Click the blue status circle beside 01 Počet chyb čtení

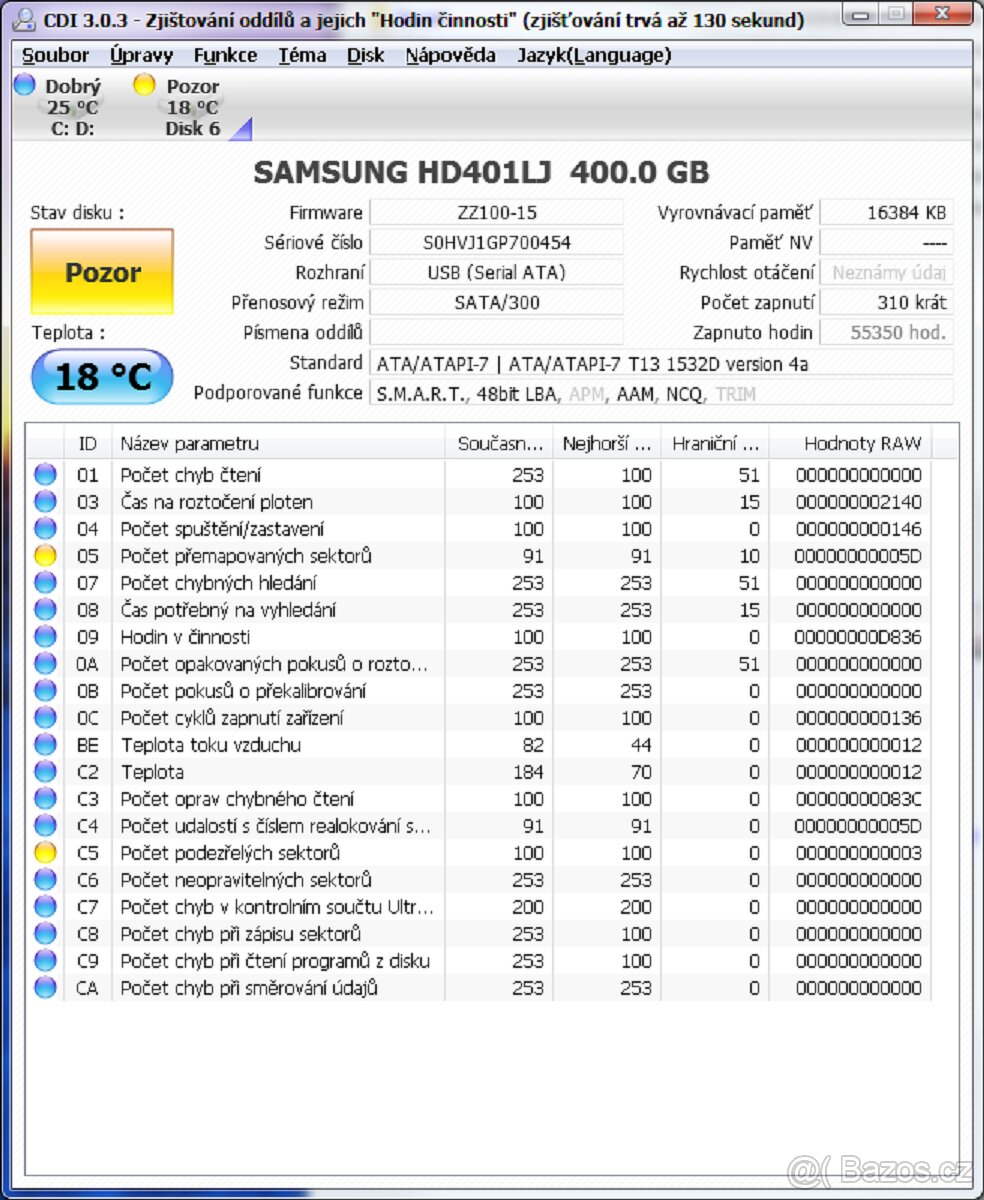click(44, 475)
